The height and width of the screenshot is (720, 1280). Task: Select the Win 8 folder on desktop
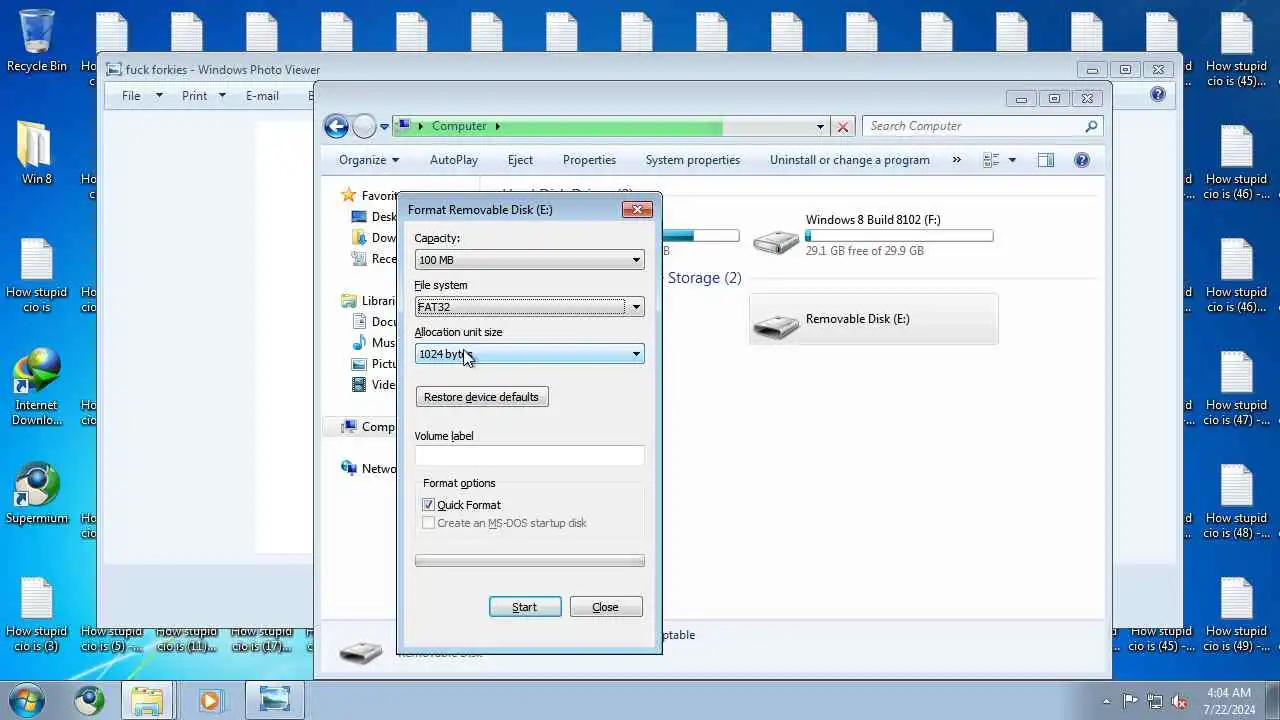pyautogui.click(x=37, y=153)
